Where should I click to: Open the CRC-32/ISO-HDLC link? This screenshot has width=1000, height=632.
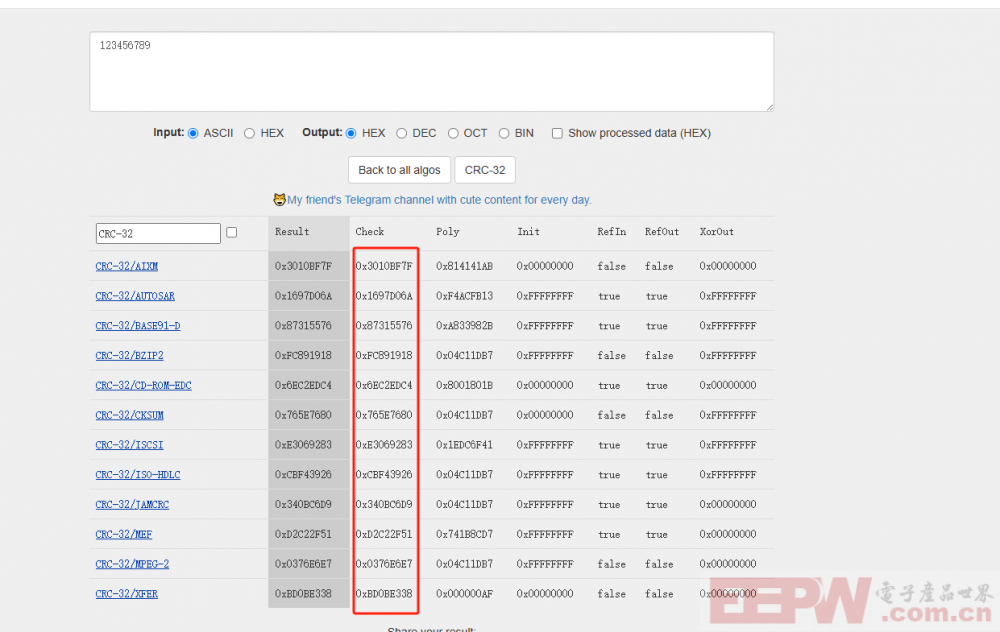click(138, 474)
